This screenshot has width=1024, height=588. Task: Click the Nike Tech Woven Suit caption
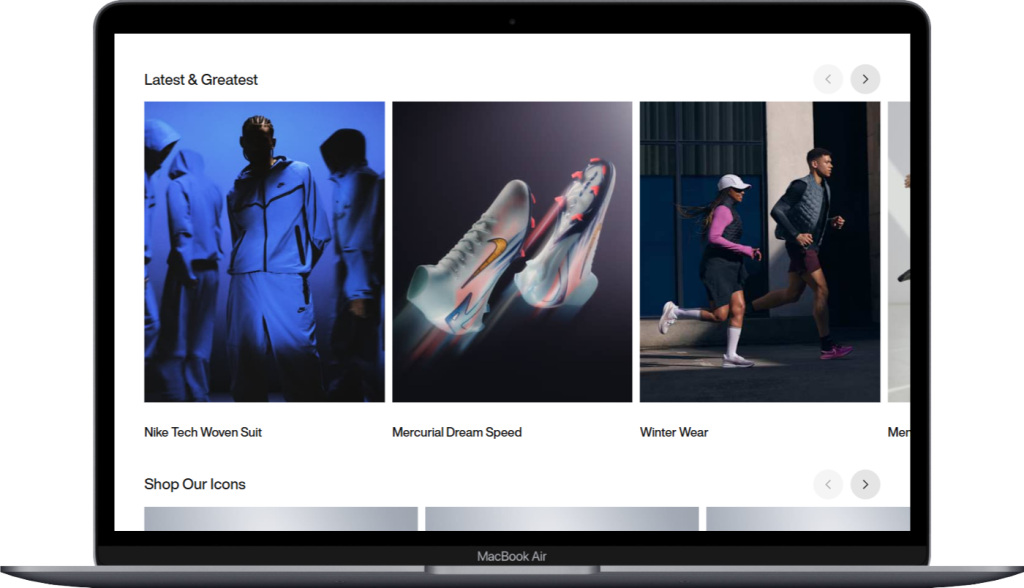tap(203, 433)
